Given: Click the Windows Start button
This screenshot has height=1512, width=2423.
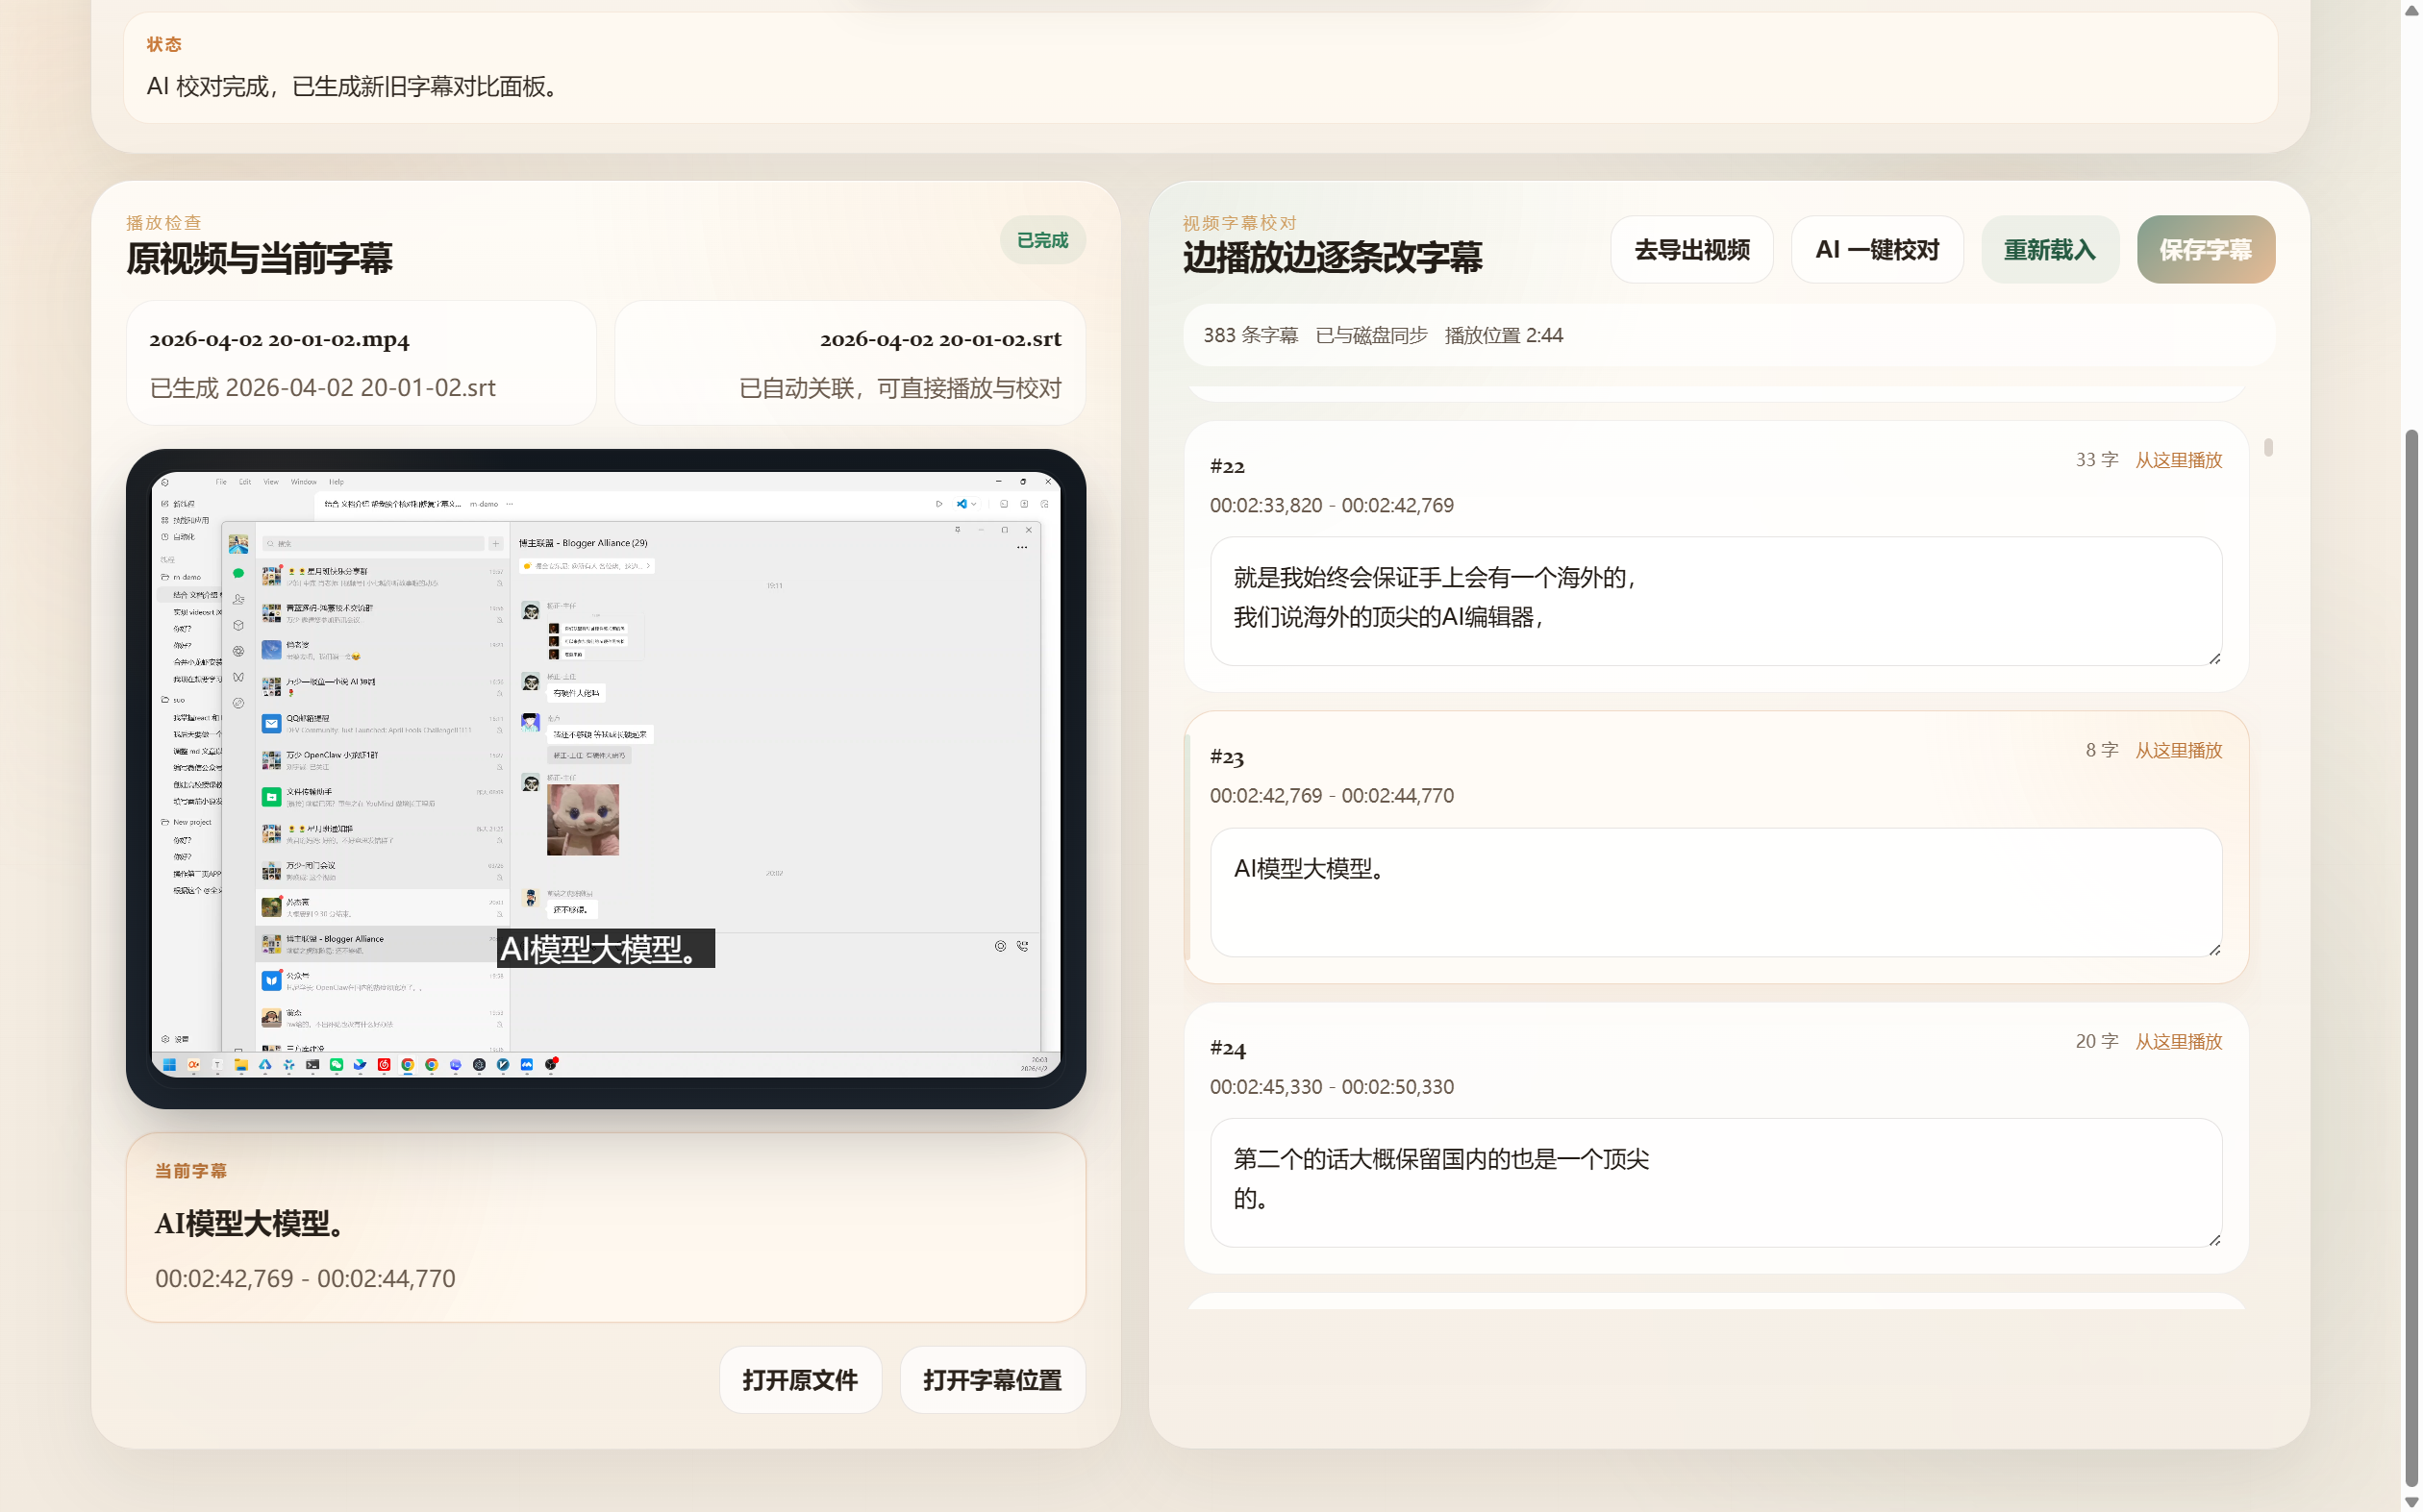Looking at the screenshot, I should coord(170,1065).
